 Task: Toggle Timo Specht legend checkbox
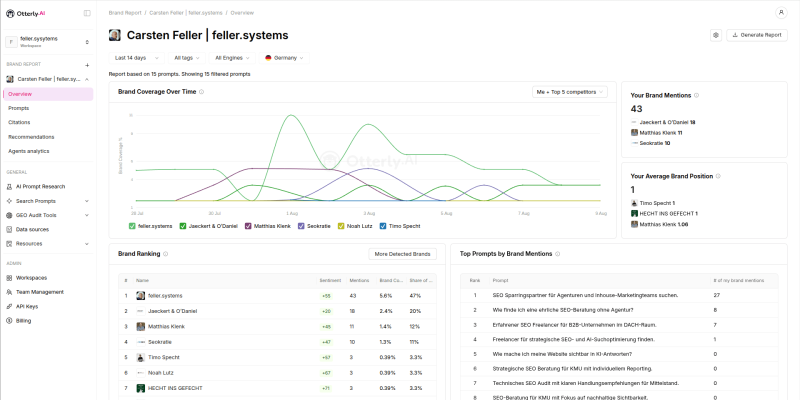click(383, 226)
